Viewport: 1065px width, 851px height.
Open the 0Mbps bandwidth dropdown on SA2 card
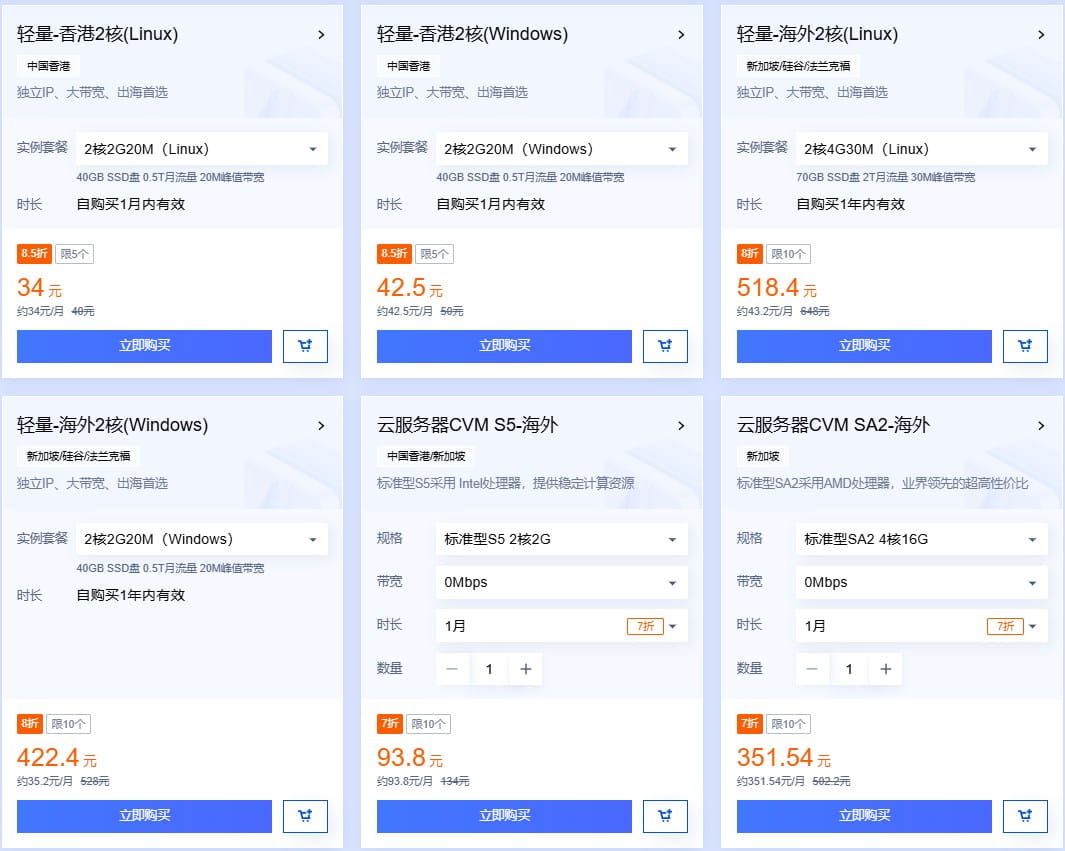tap(920, 583)
